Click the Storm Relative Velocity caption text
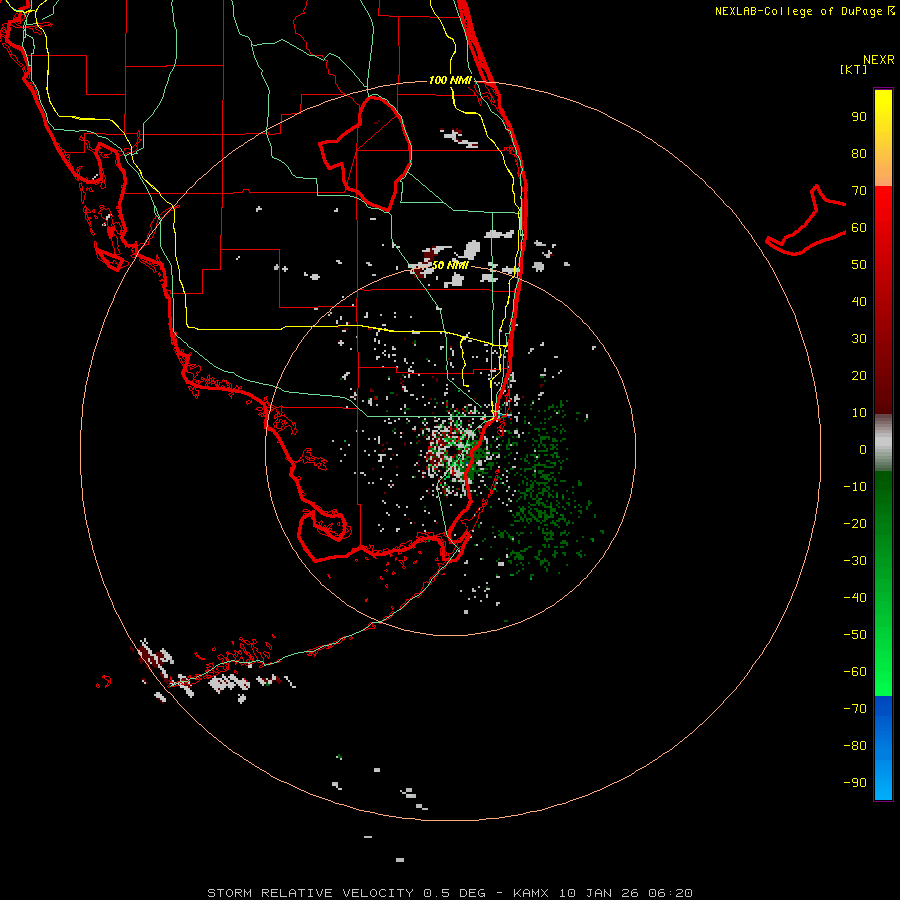 pos(450,893)
